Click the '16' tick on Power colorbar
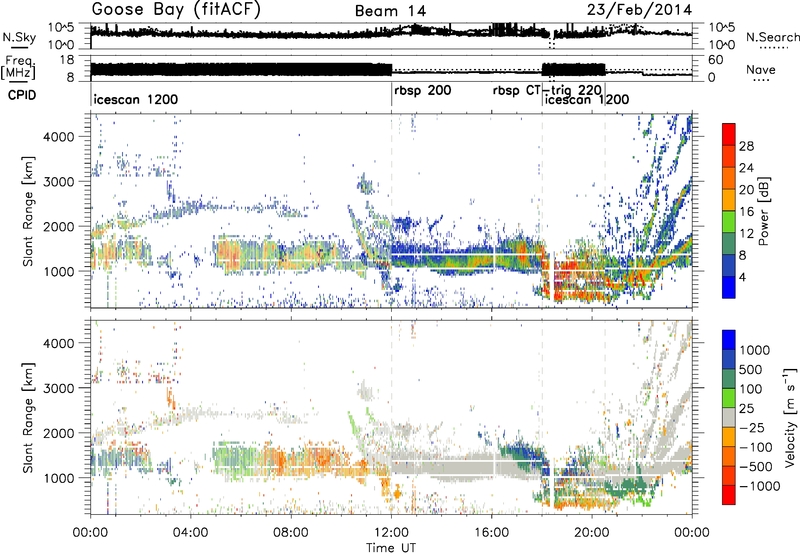The image size is (800, 554). 746,212
